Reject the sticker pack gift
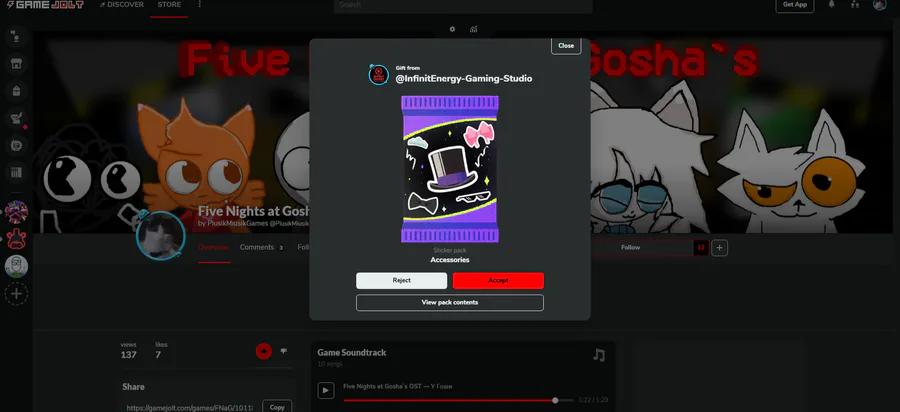Viewport: 900px width, 412px height. point(401,281)
